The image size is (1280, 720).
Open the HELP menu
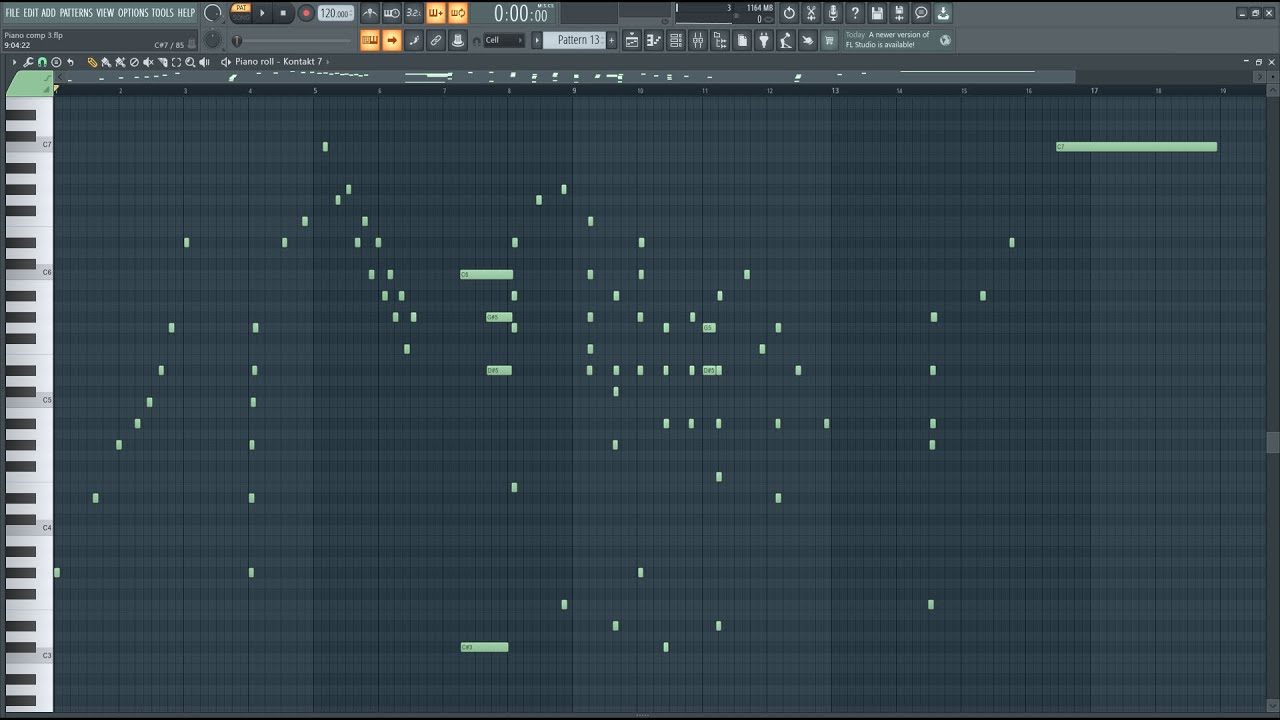pos(187,13)
